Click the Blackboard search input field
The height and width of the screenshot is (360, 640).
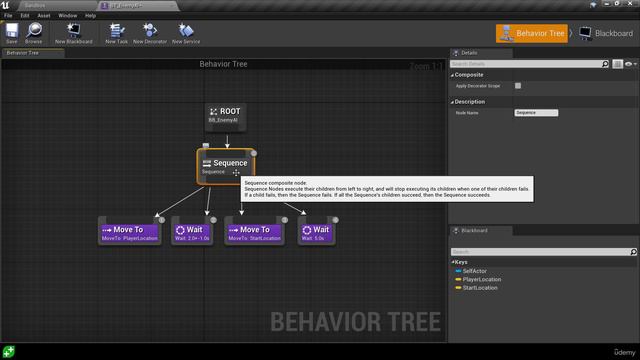(x=540, y=252)
